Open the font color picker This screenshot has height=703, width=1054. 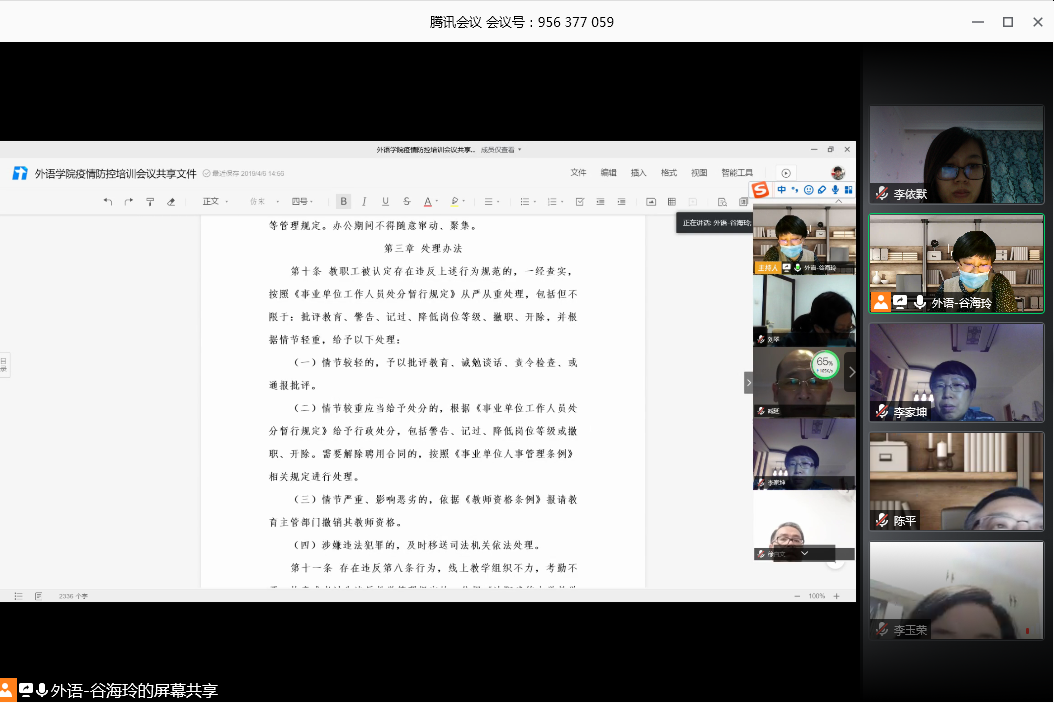[429, 201]
